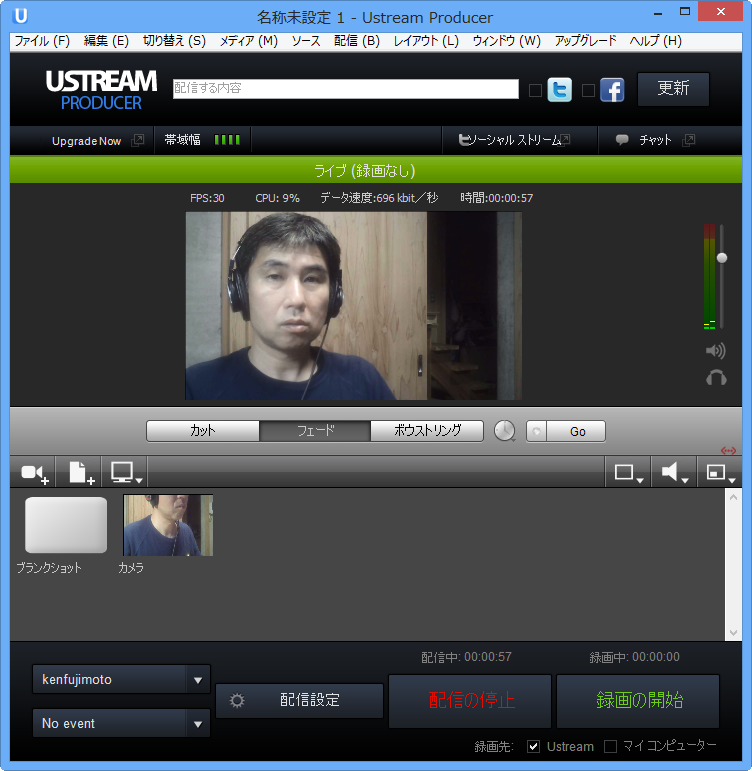
Task: Open the transition speed clock icon
Action: click(505, 431)
